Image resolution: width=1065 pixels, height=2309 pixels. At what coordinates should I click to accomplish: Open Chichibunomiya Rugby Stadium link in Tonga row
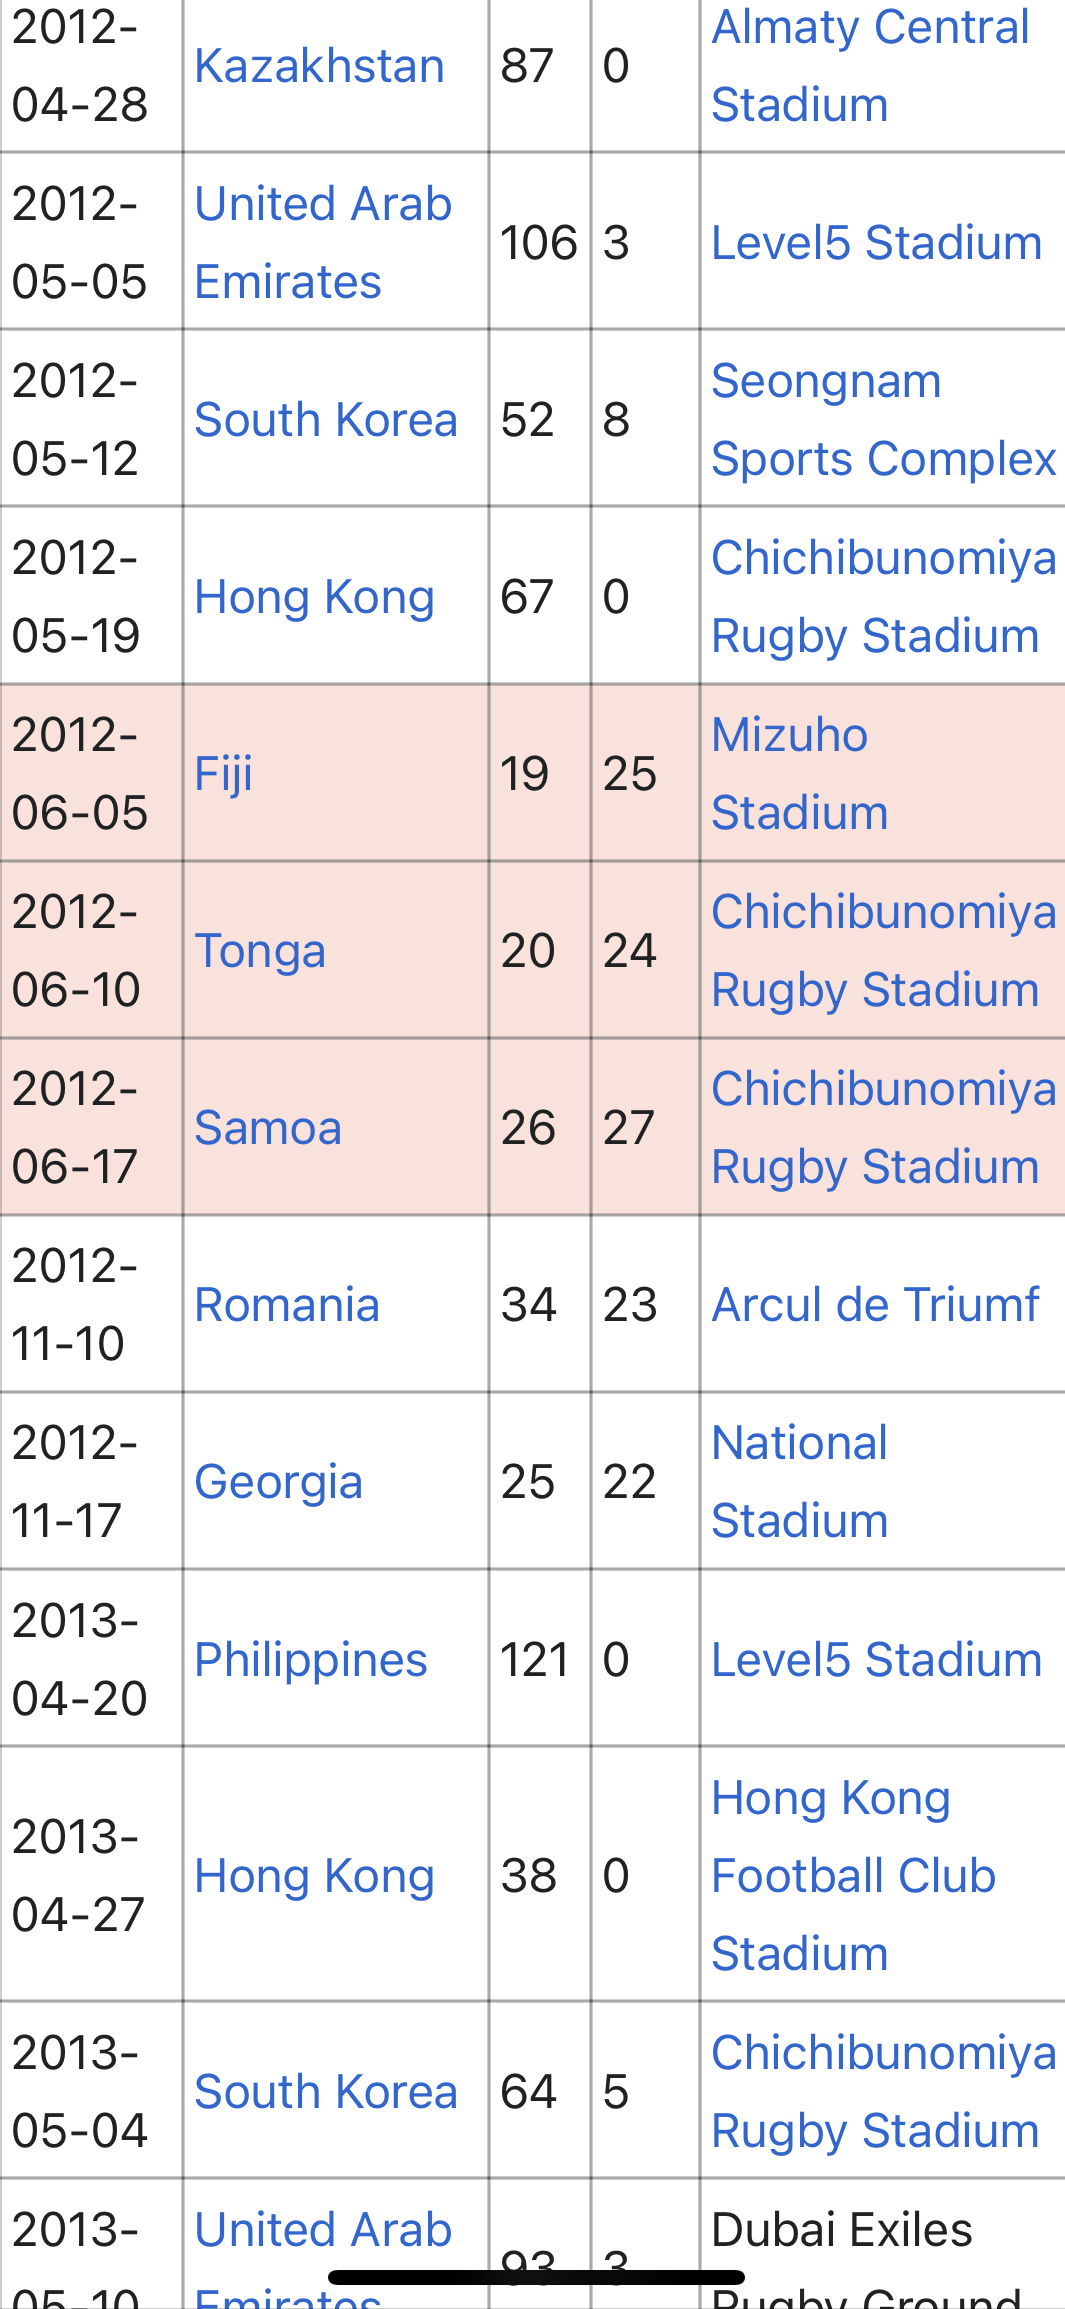pos(884,951)
